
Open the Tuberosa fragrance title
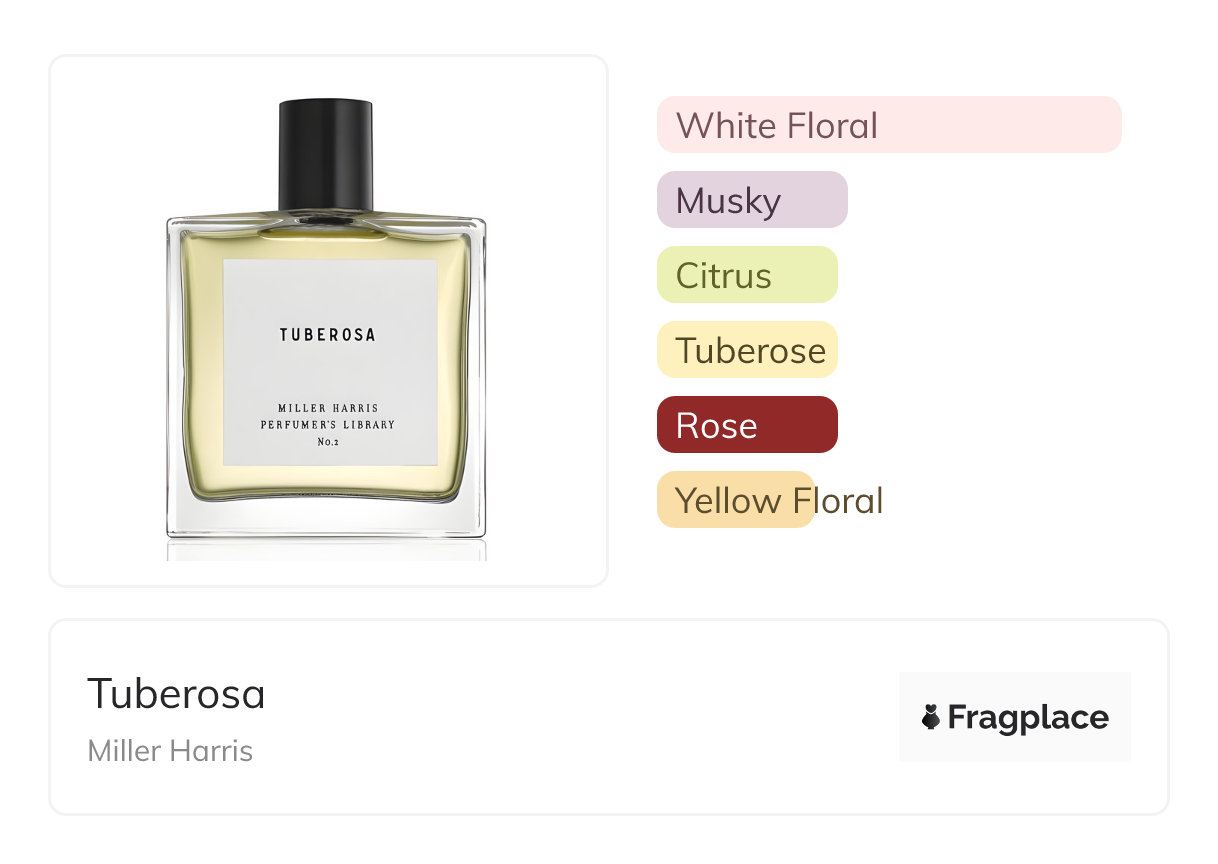click(x=176, y=694)
